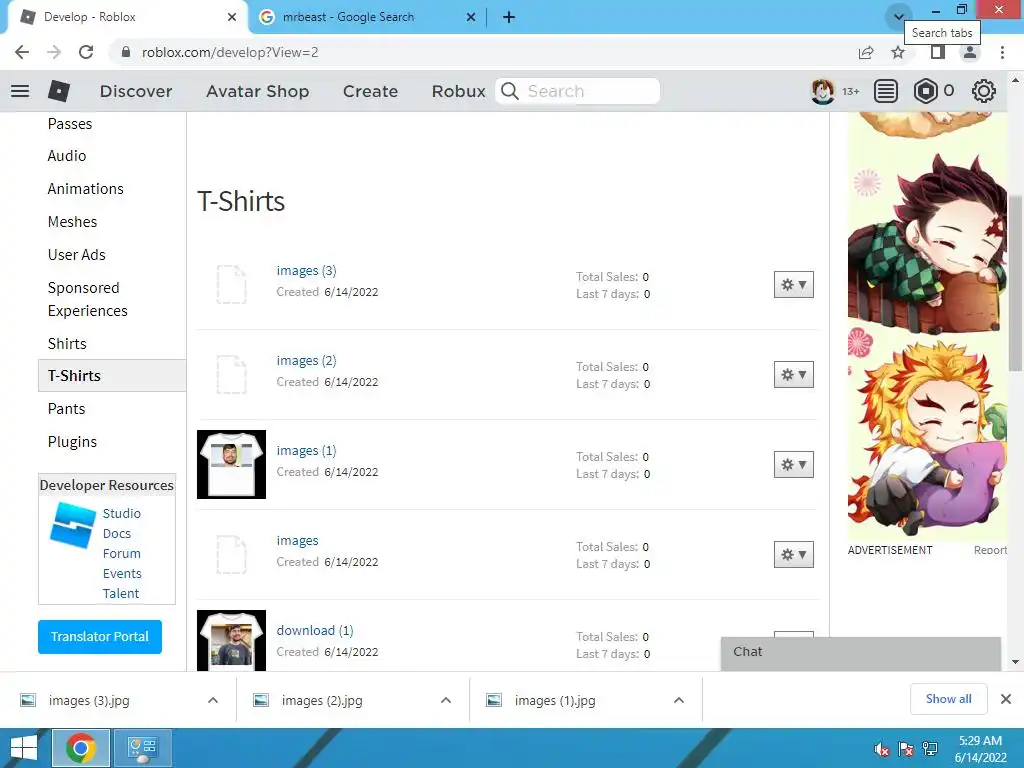Expand options for images (1).jpg download

679,700
